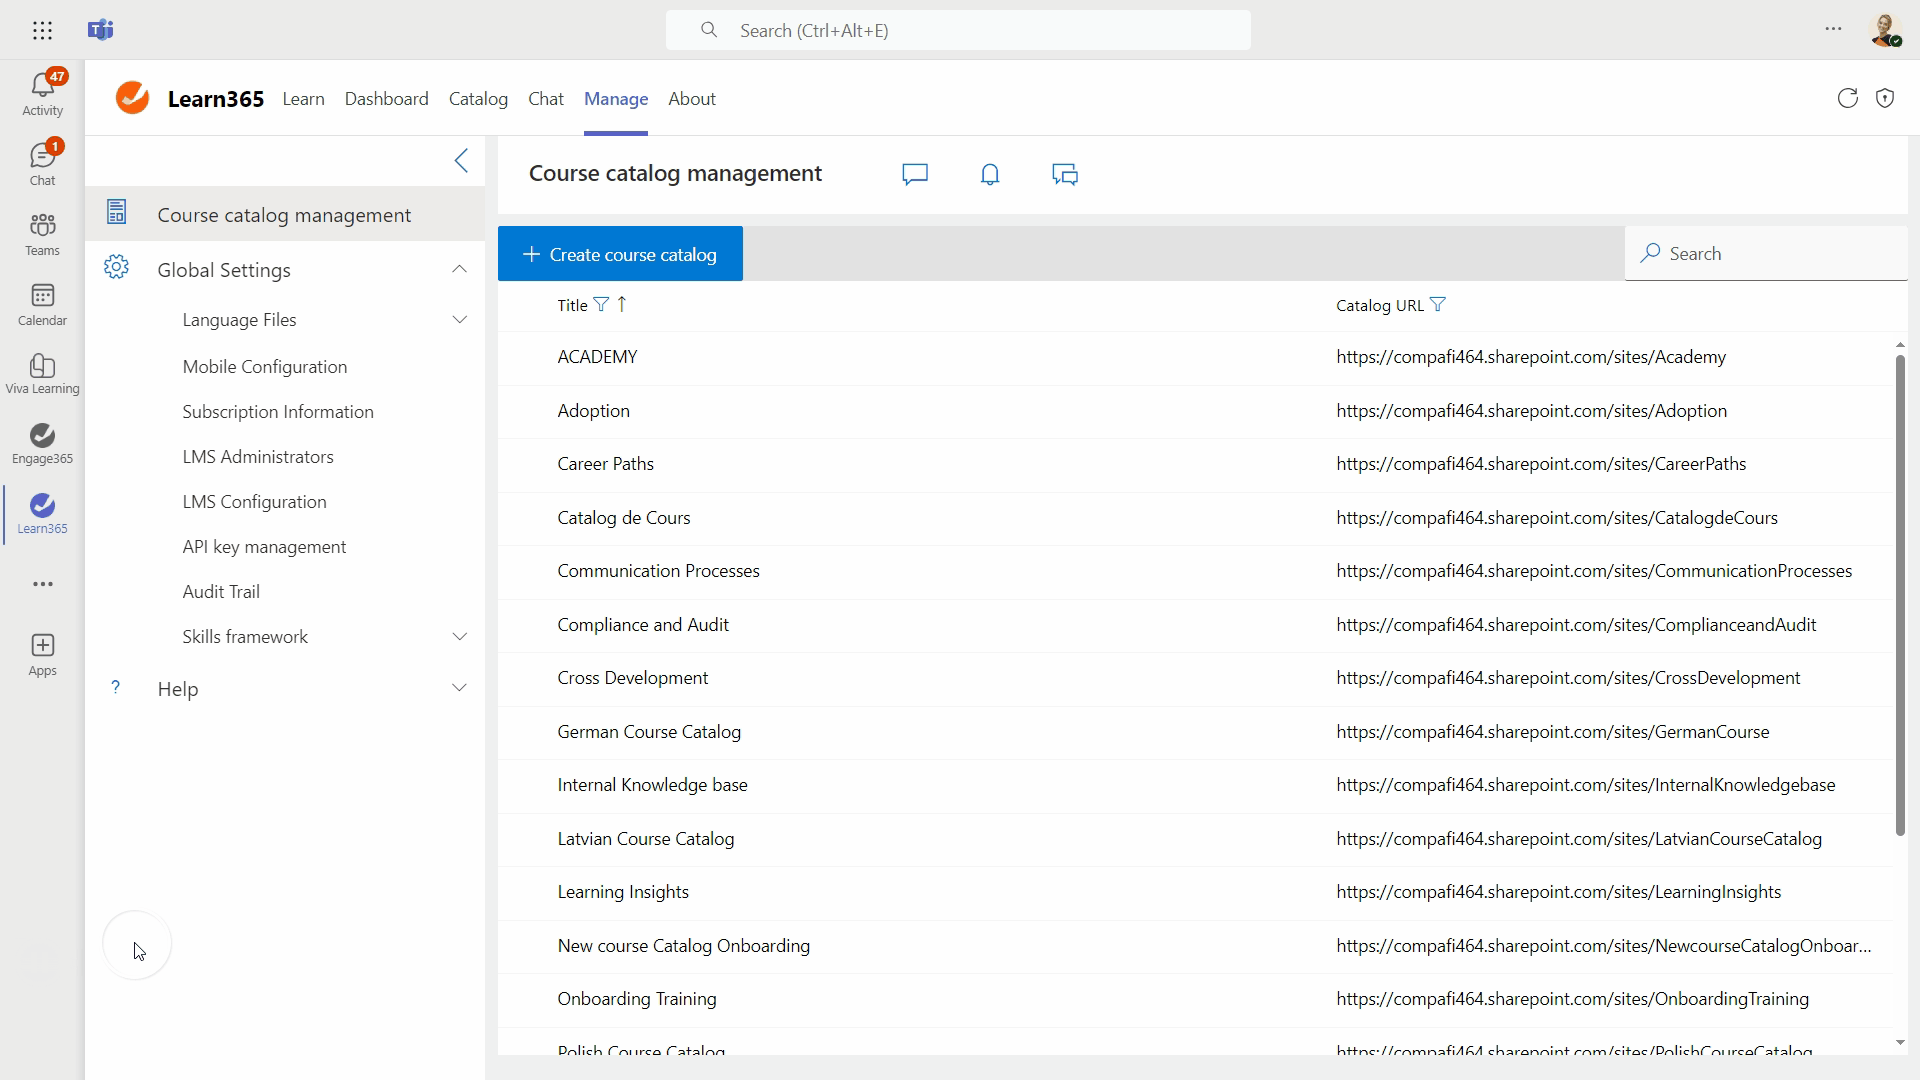The width and height of the screenshot is (1920, 1080).
Task: Show more apps ellipsis in rail
Action: click(x=42, y=584)
